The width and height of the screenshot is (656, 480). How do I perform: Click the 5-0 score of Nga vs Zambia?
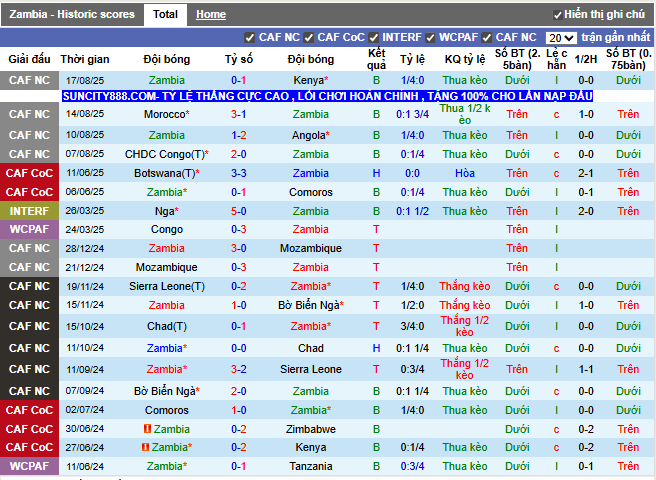238,211
